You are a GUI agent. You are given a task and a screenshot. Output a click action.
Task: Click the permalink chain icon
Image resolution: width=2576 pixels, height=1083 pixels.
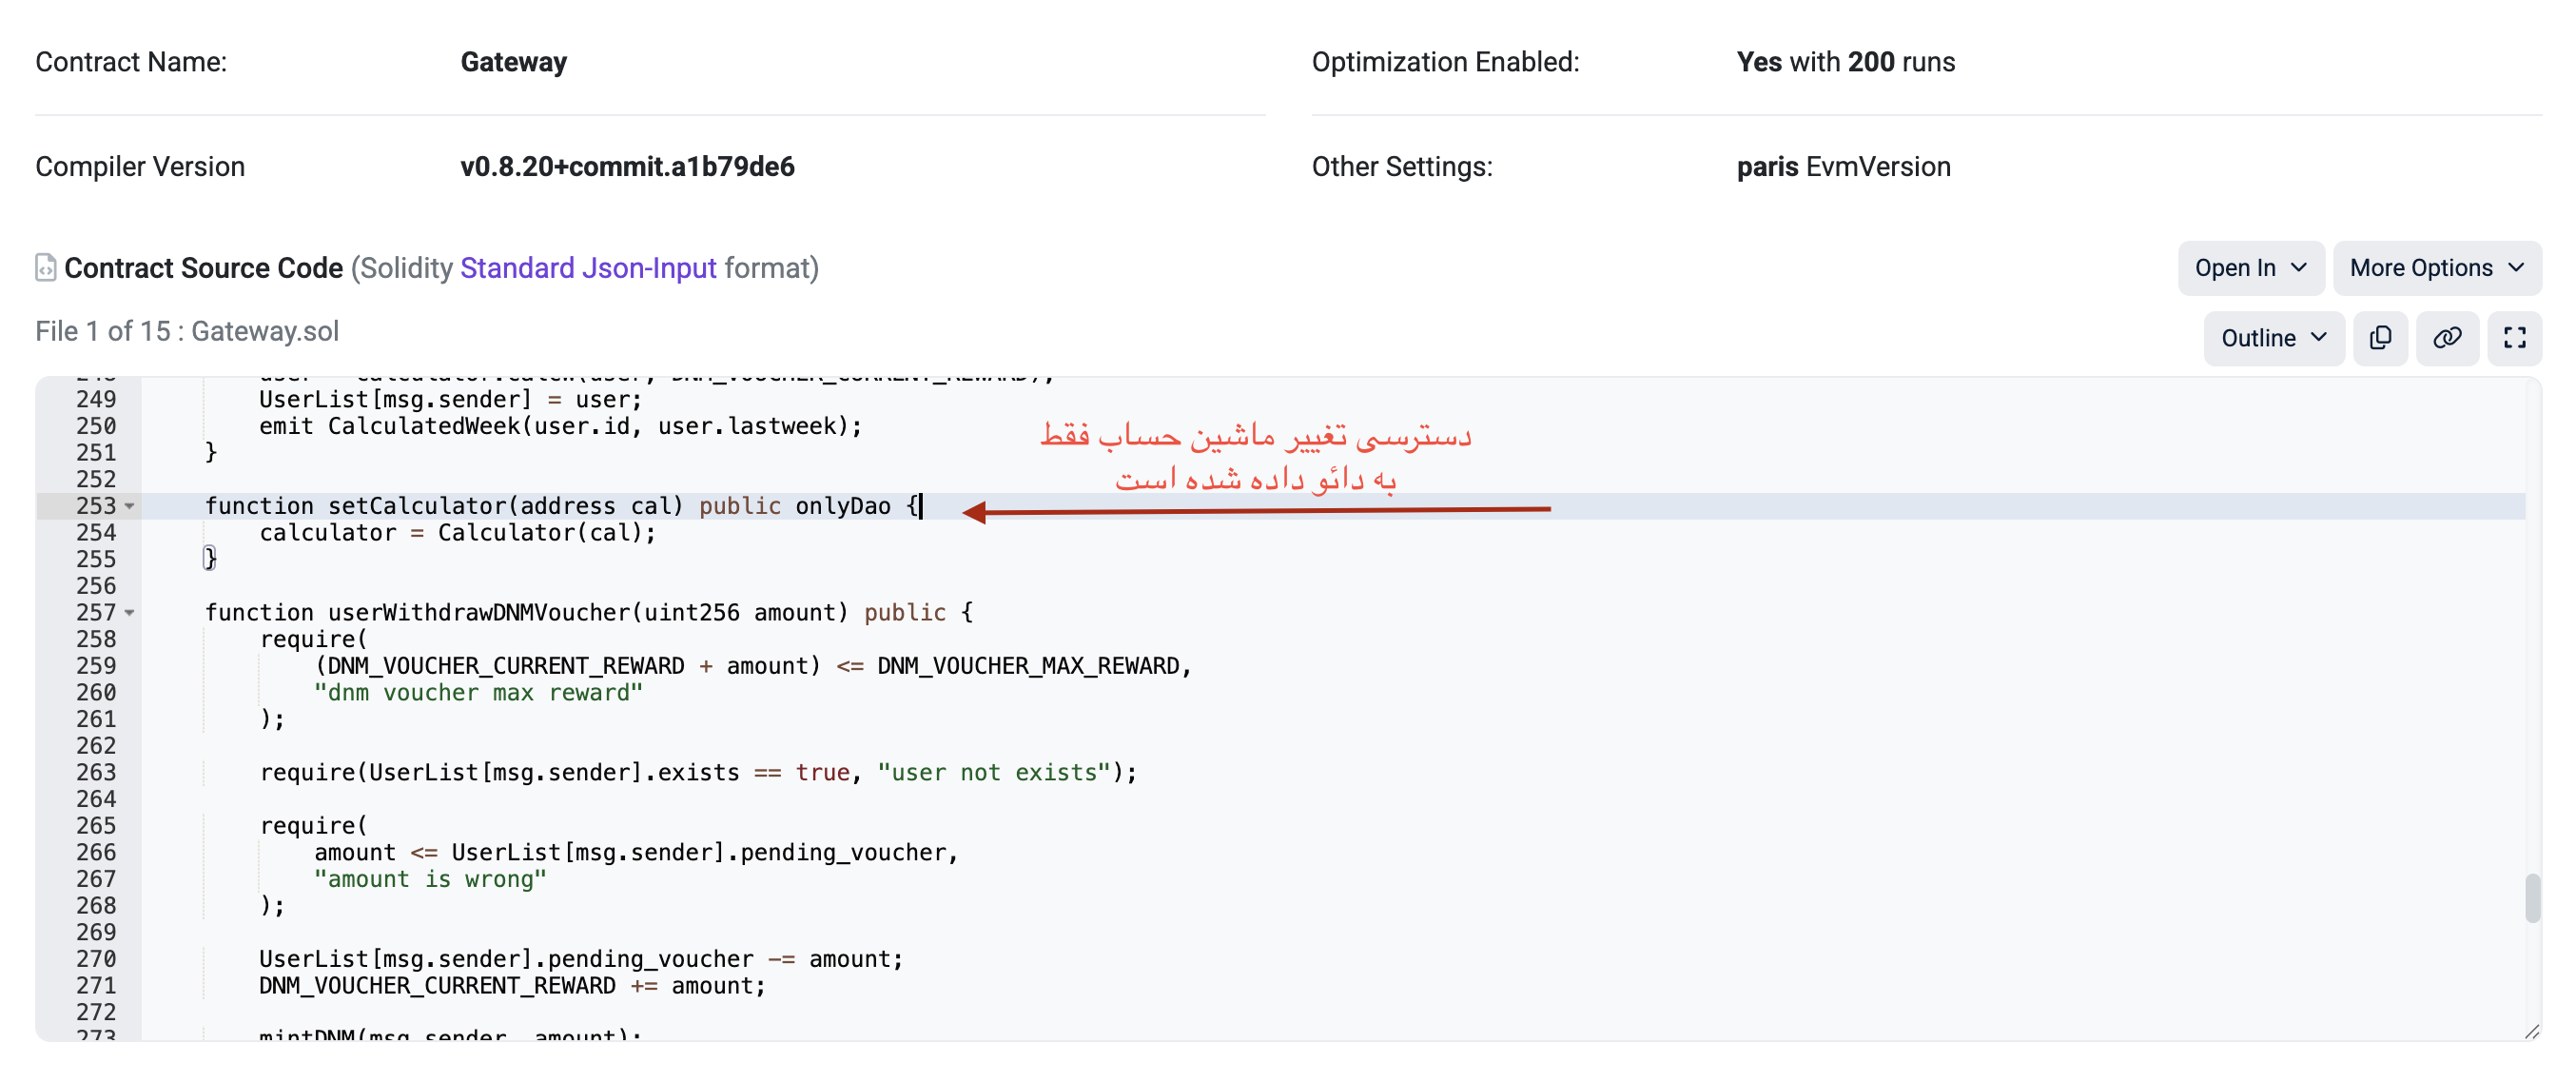[2446, 338]
